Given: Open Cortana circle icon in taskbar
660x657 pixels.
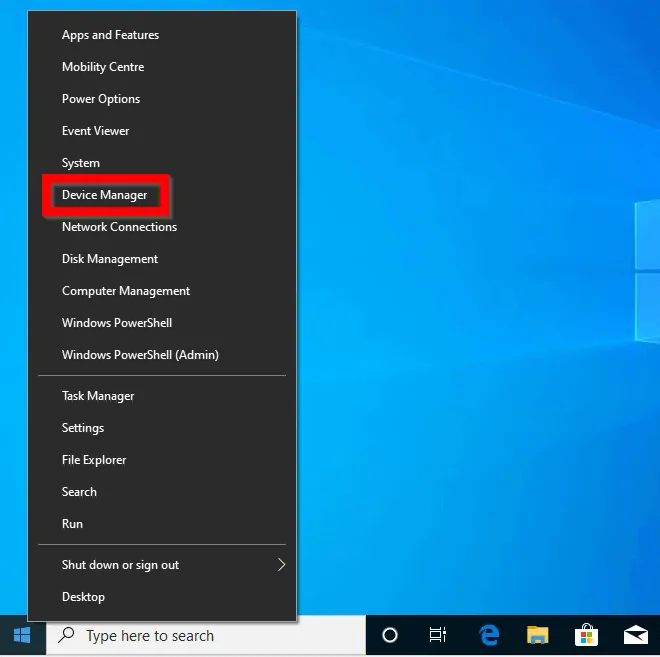Looking at the screenshot, I should coord(390,636).
